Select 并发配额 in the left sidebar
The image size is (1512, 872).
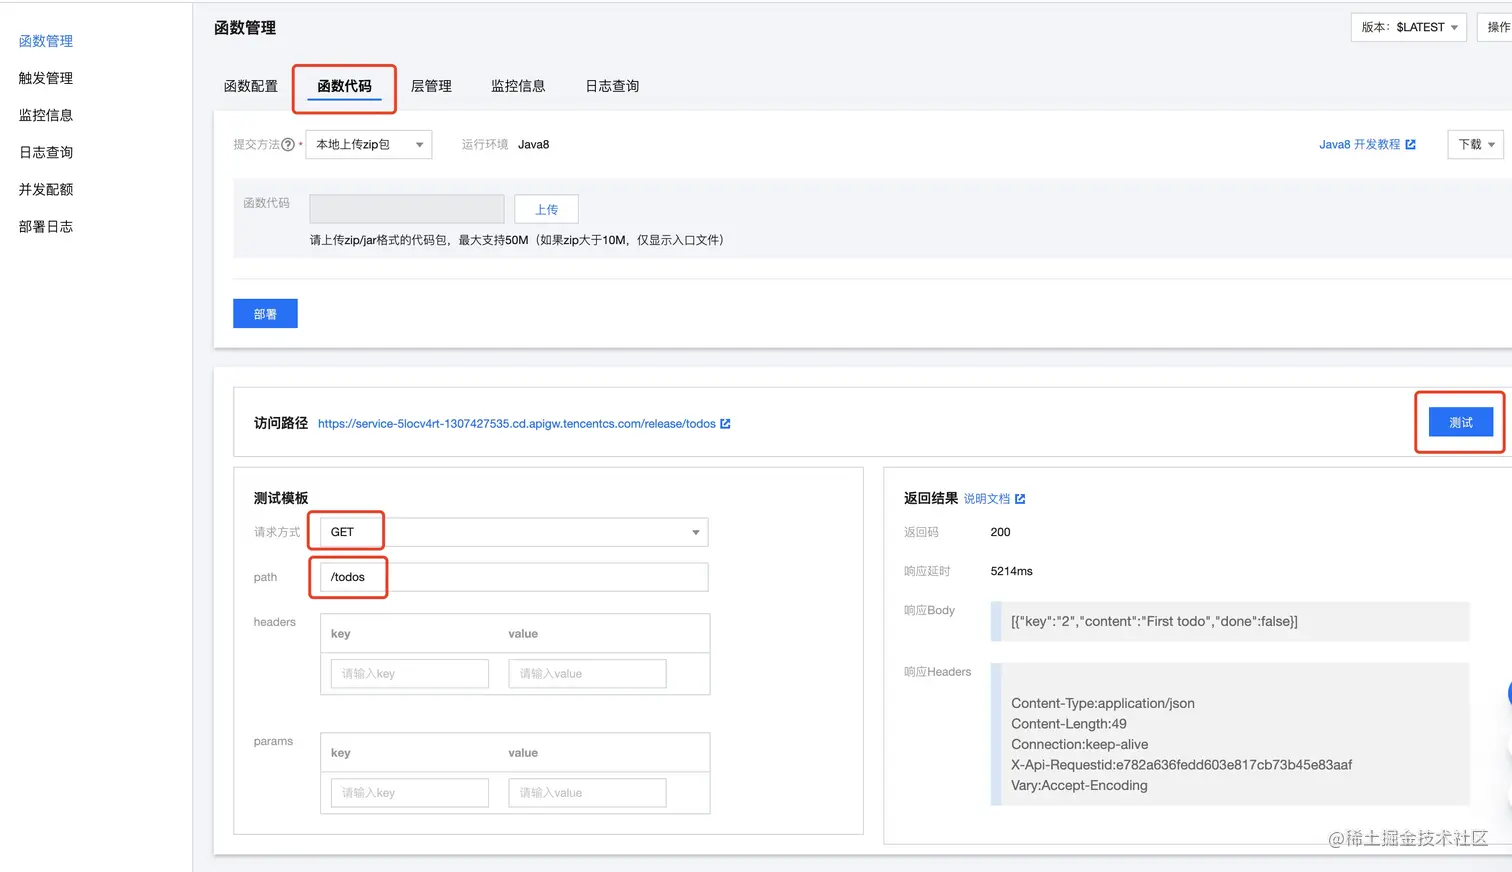coord(46,189)
